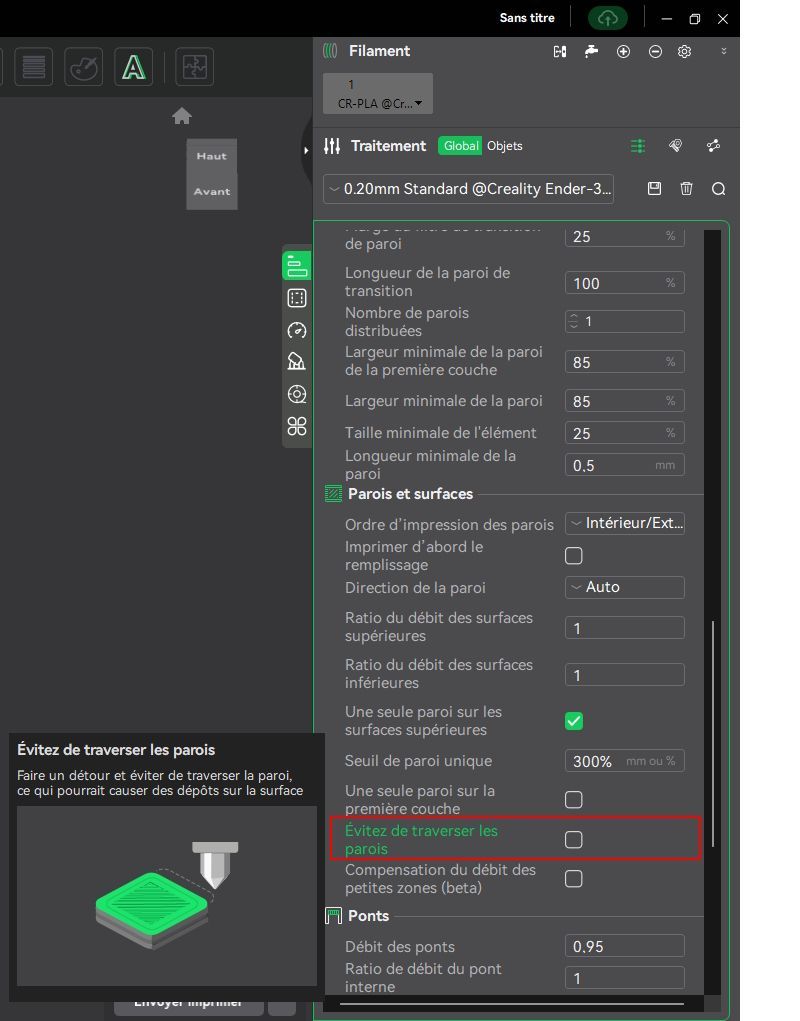Open the support settings side tab

point(297,361)
